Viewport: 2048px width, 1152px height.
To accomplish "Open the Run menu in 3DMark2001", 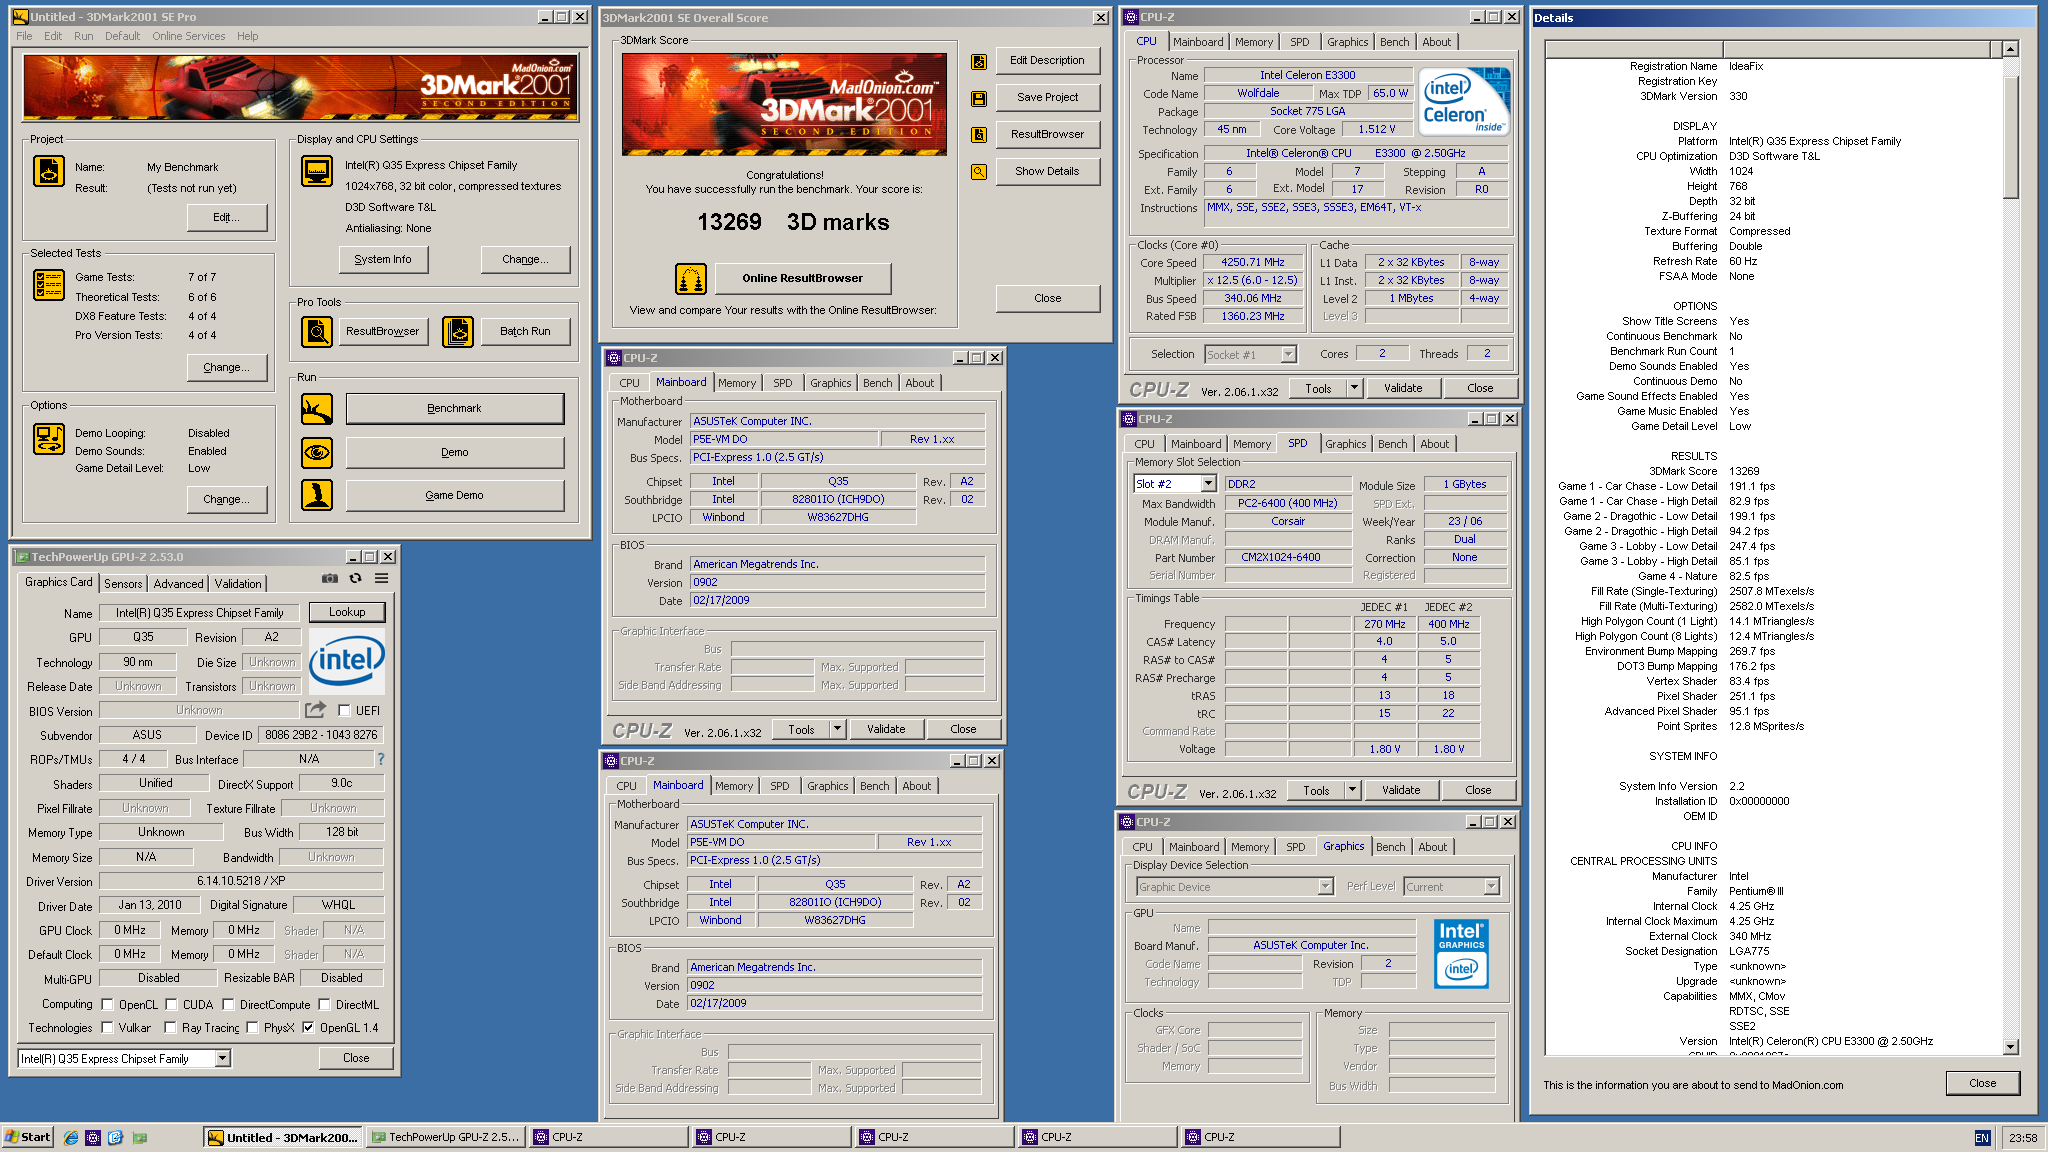I will pos(83,36).
